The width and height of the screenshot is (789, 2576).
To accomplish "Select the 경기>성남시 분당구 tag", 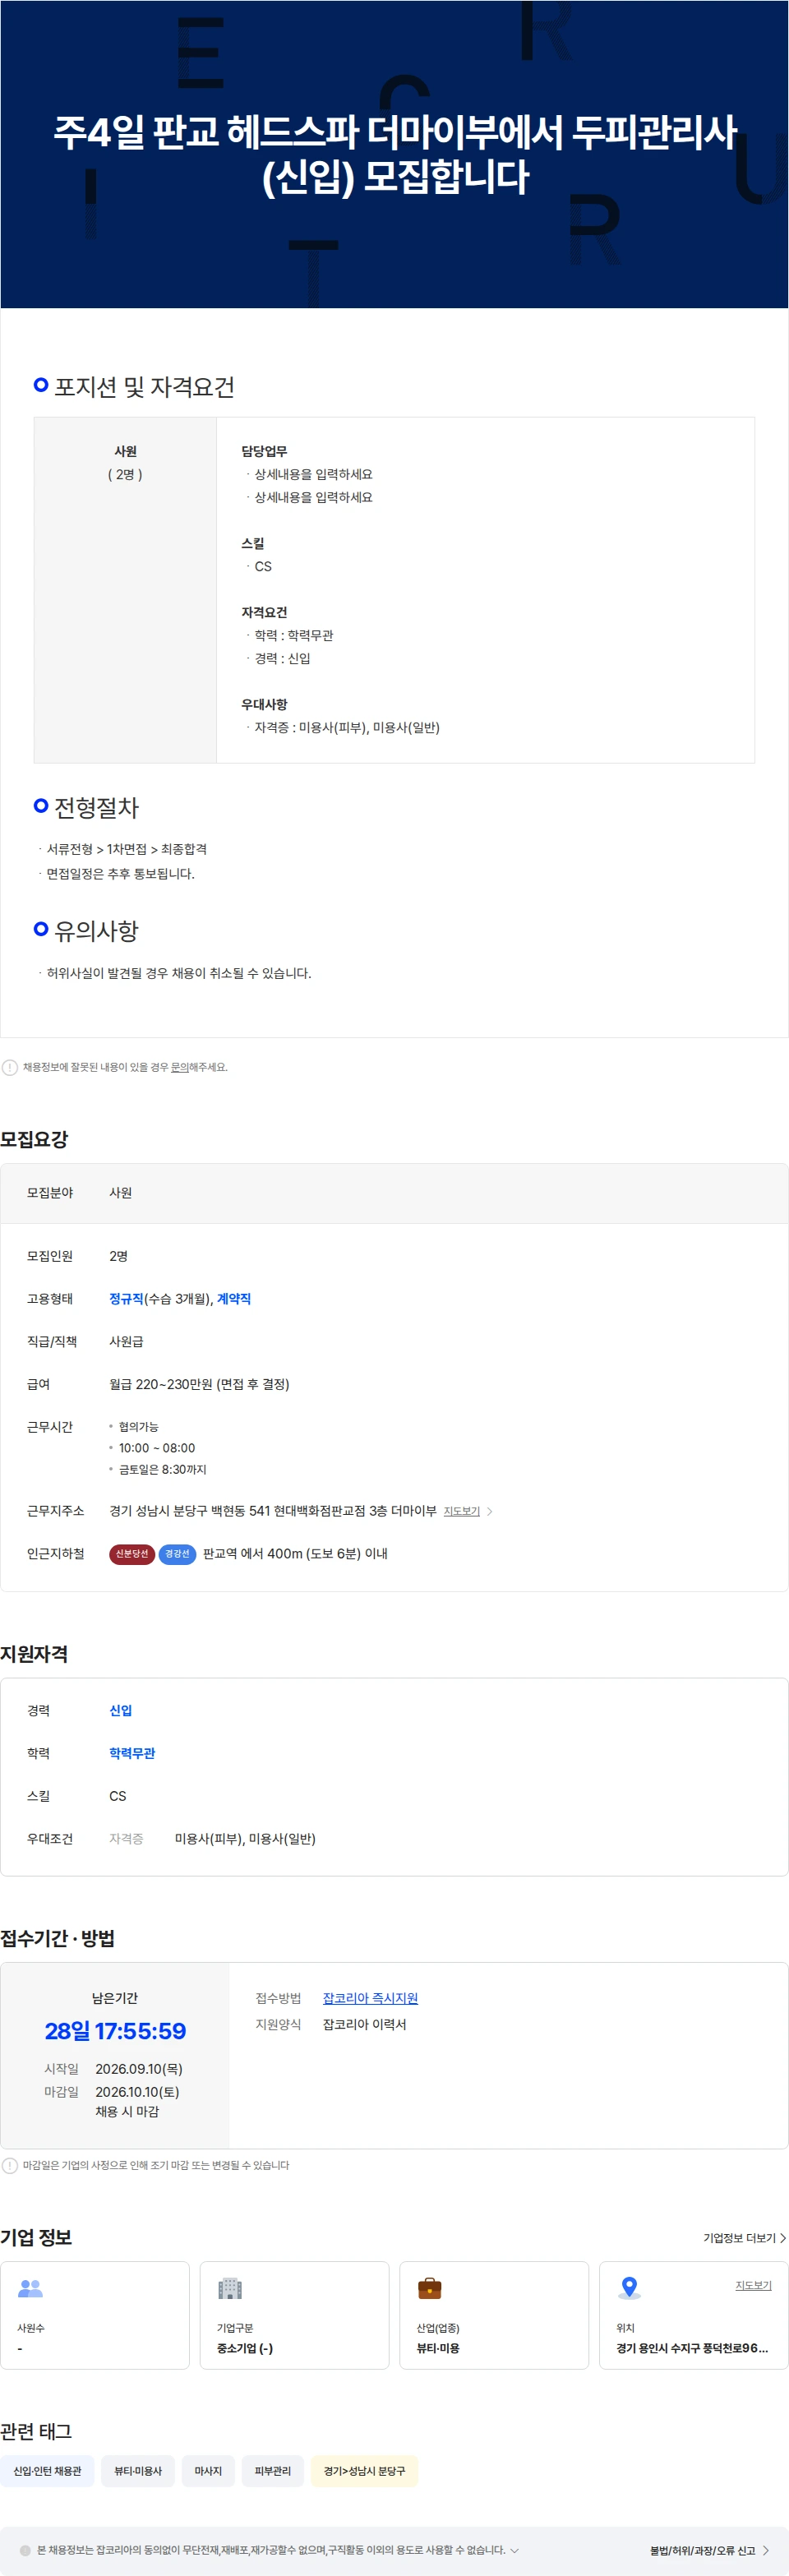I will click(364, 2471).
